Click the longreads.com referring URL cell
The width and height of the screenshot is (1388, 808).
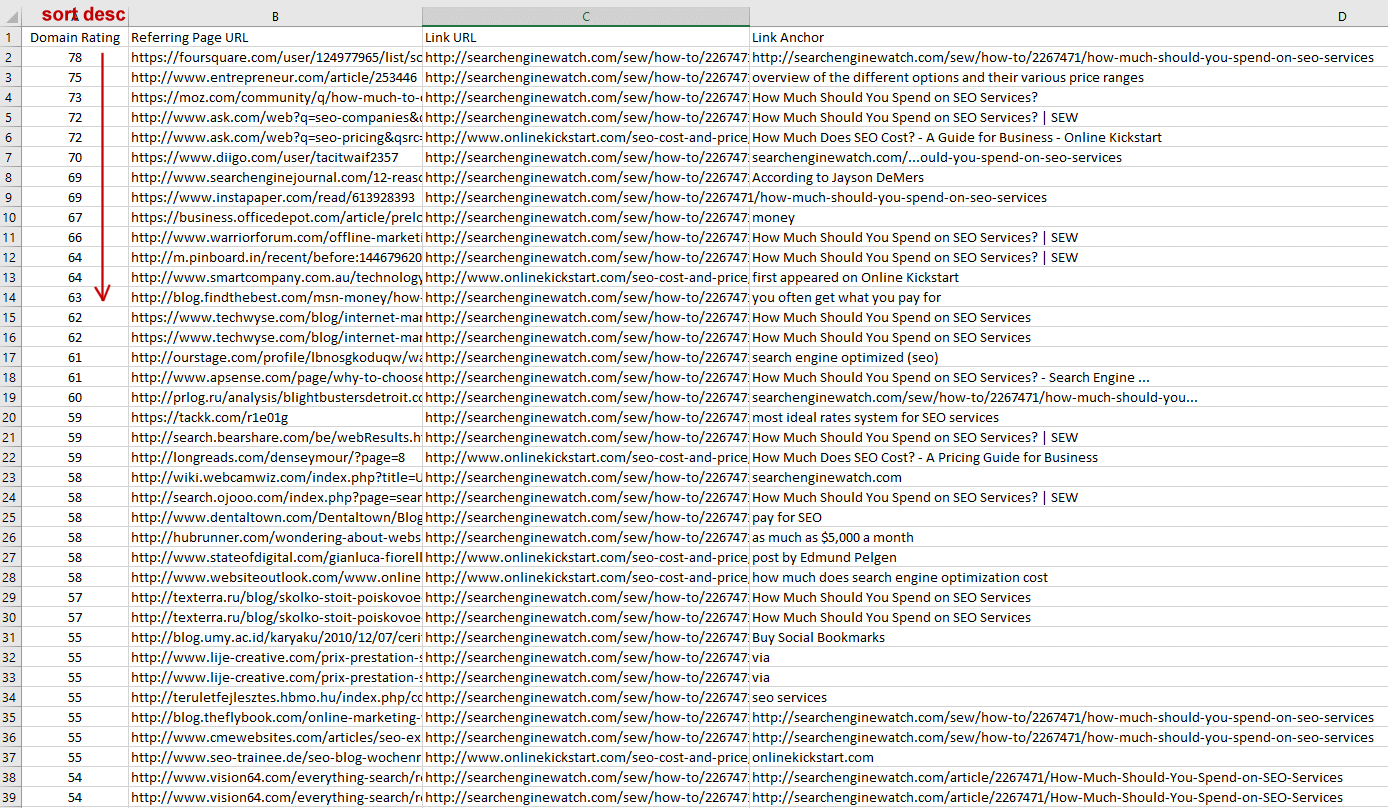(275, 457)
